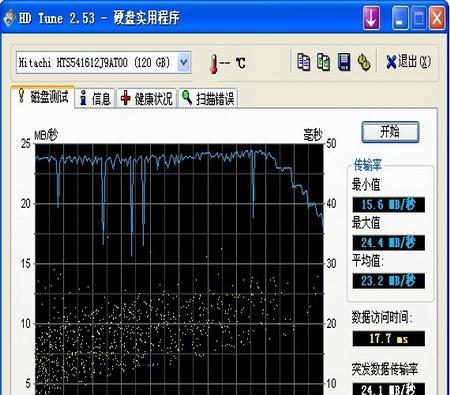The height and width of the screenshot is (395, 450).
Task: Click the 毫秒 axis label on graph
Action: tap(313, 135)
